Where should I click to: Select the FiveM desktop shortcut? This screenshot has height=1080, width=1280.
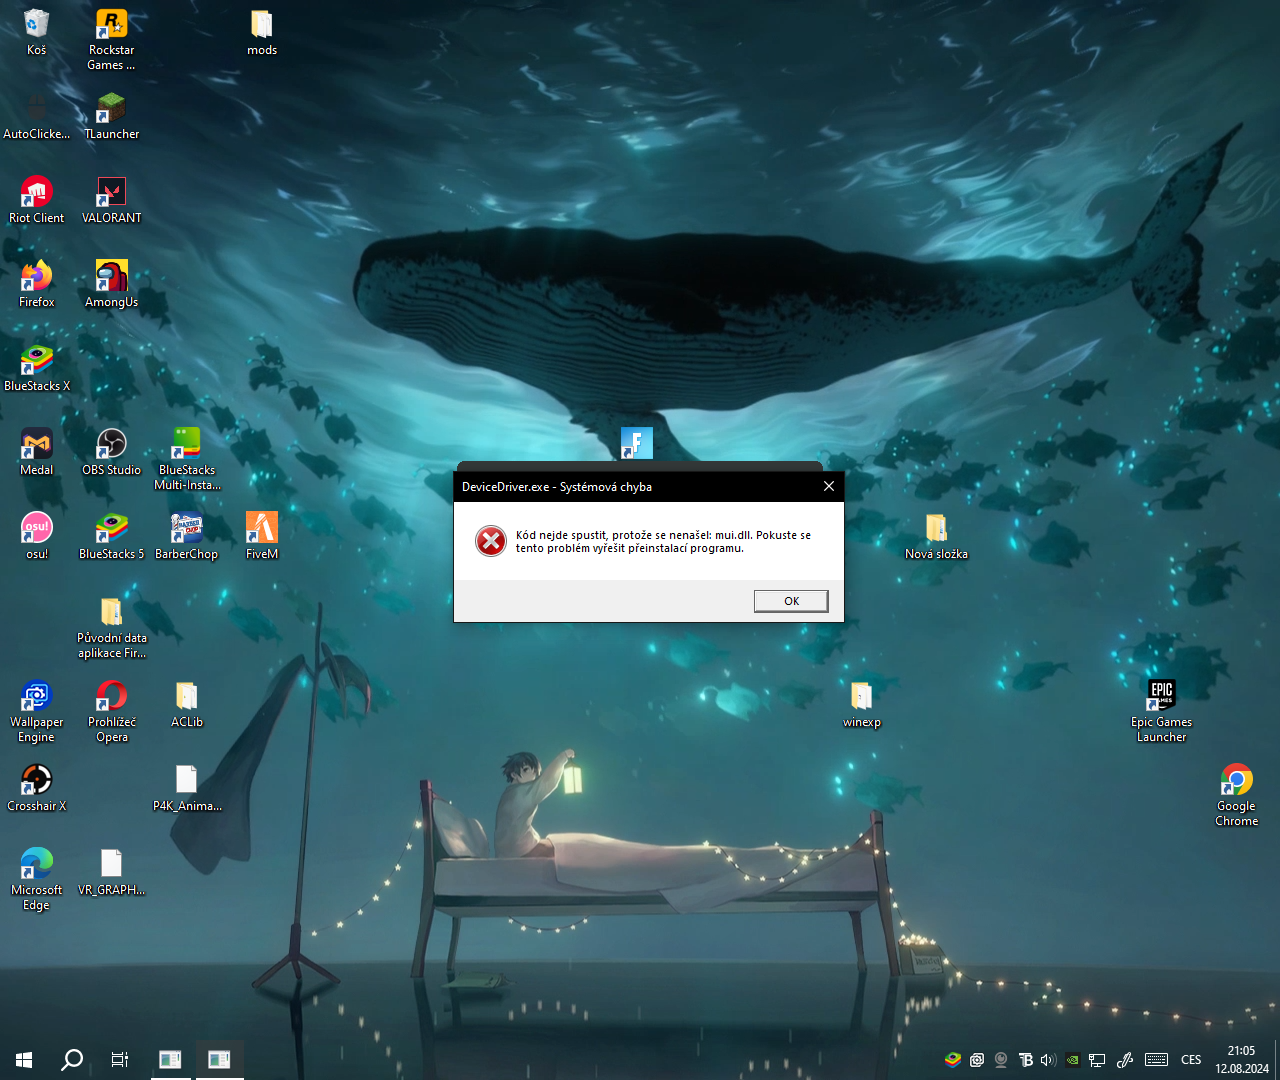262,536
